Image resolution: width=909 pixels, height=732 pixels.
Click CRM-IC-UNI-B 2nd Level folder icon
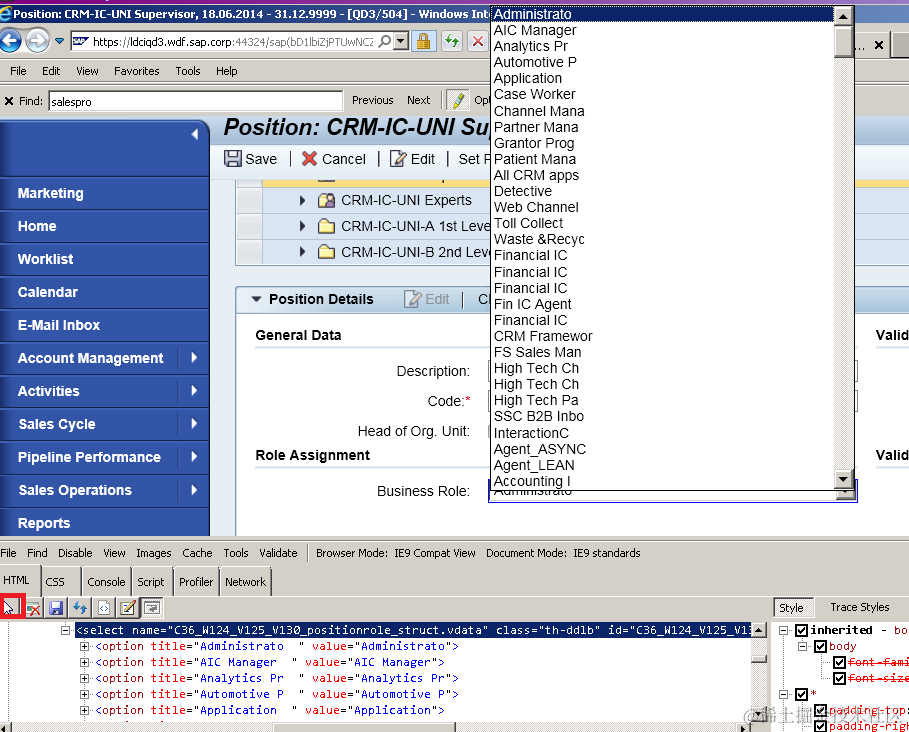coord(326,252)
